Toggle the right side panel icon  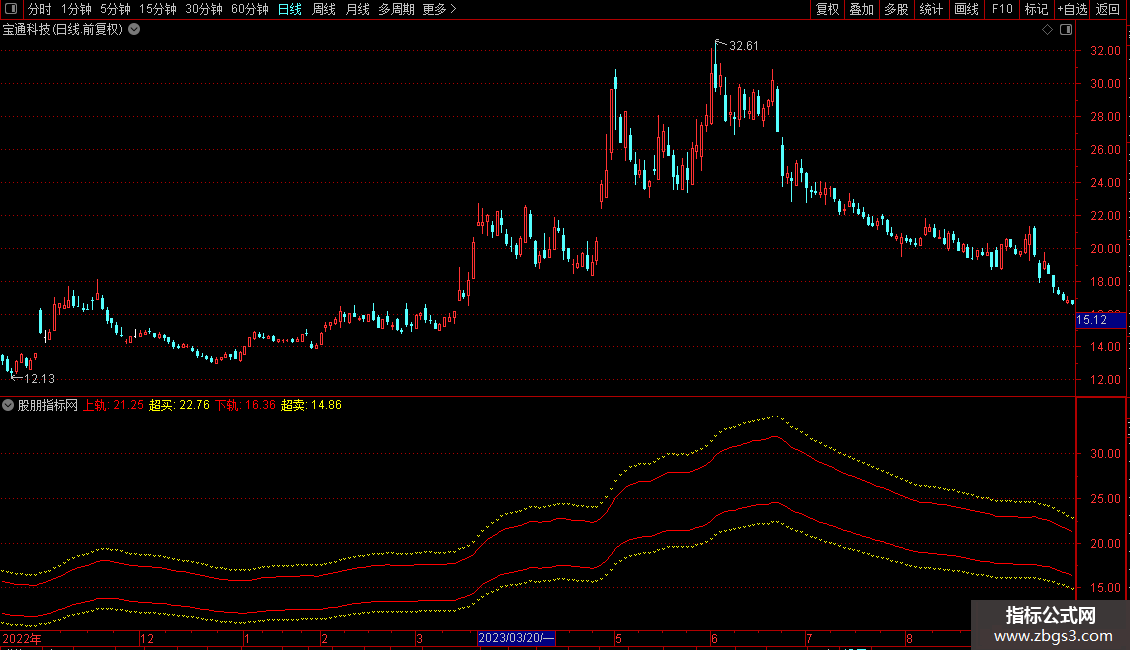click(1066, 30)
